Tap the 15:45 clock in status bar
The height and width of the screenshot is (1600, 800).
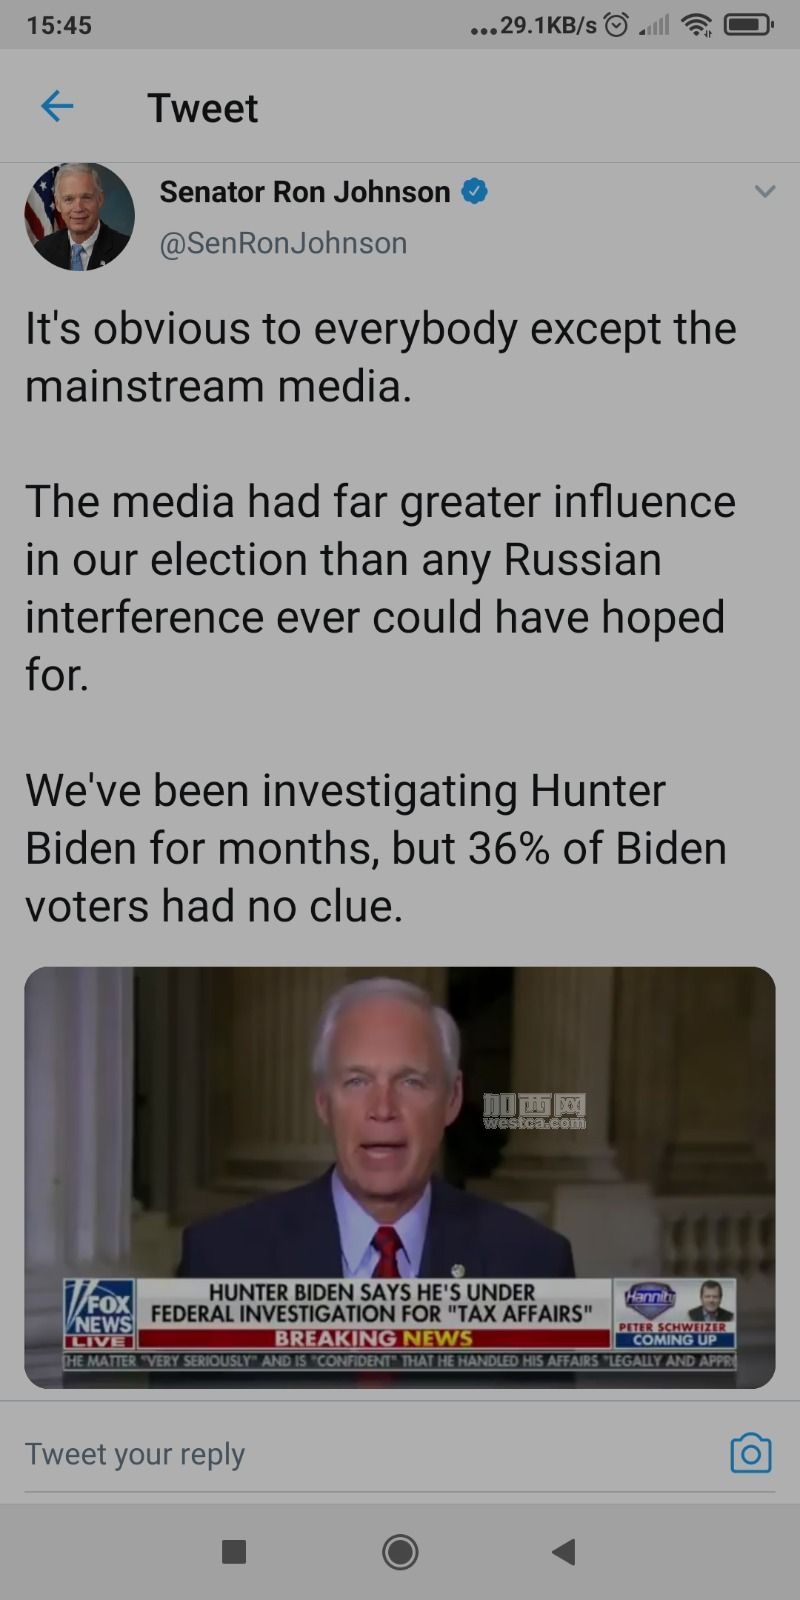click(59, 25)
